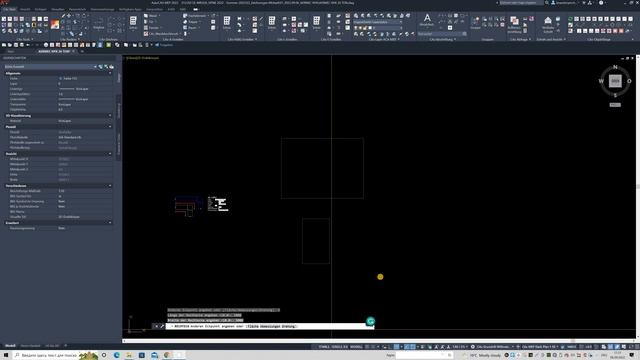Screen dimensions: 640x360
Task: Click the overlapping squares reference icon in ribbon
Action: tap(514, 20)
